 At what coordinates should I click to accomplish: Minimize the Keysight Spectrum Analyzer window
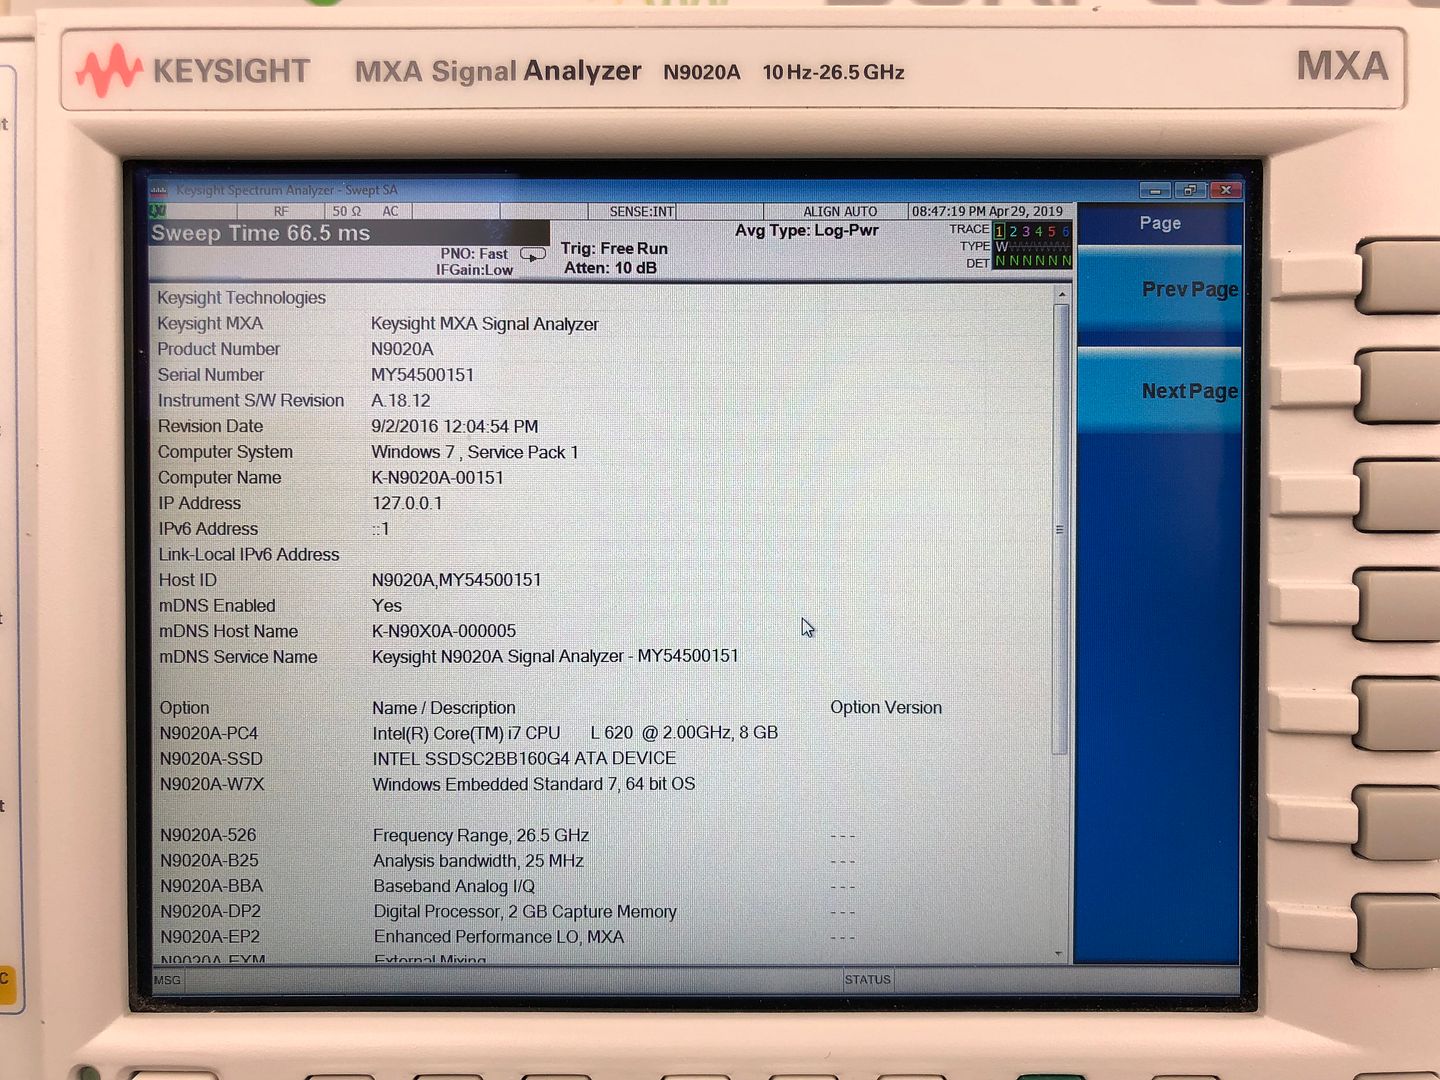pos(1155,190)
